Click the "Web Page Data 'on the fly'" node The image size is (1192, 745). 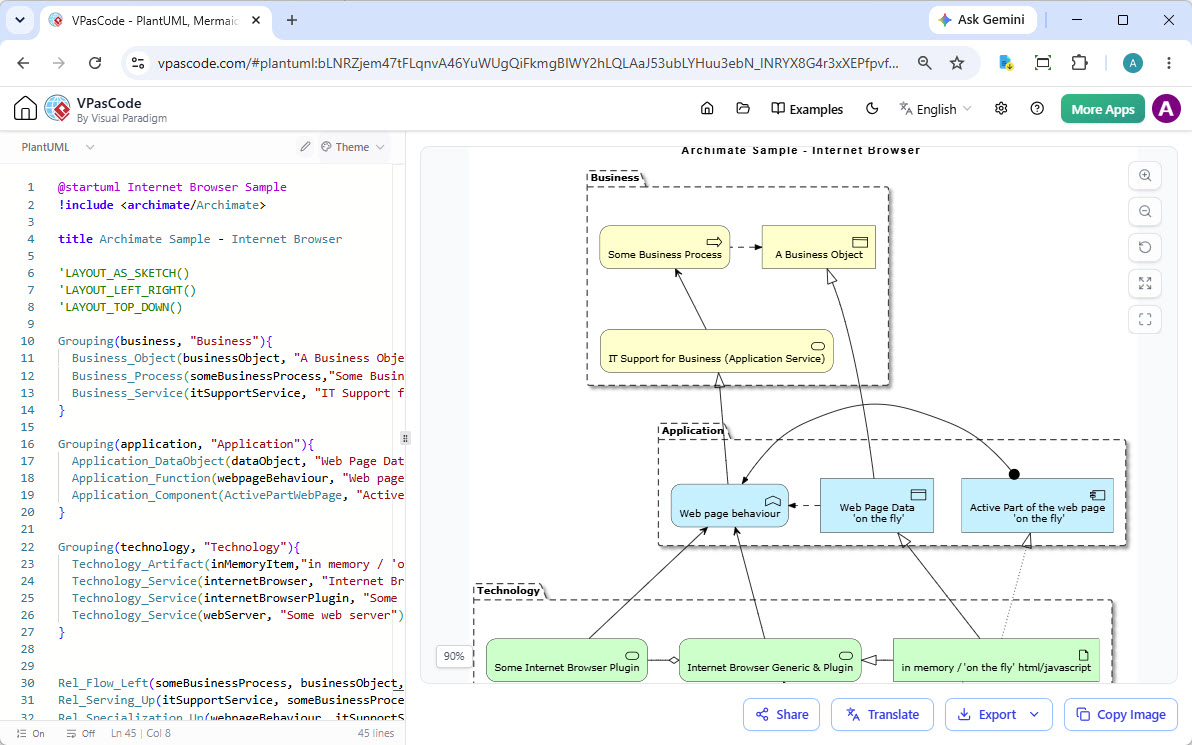pyautogui.click(x=877, y=506)
